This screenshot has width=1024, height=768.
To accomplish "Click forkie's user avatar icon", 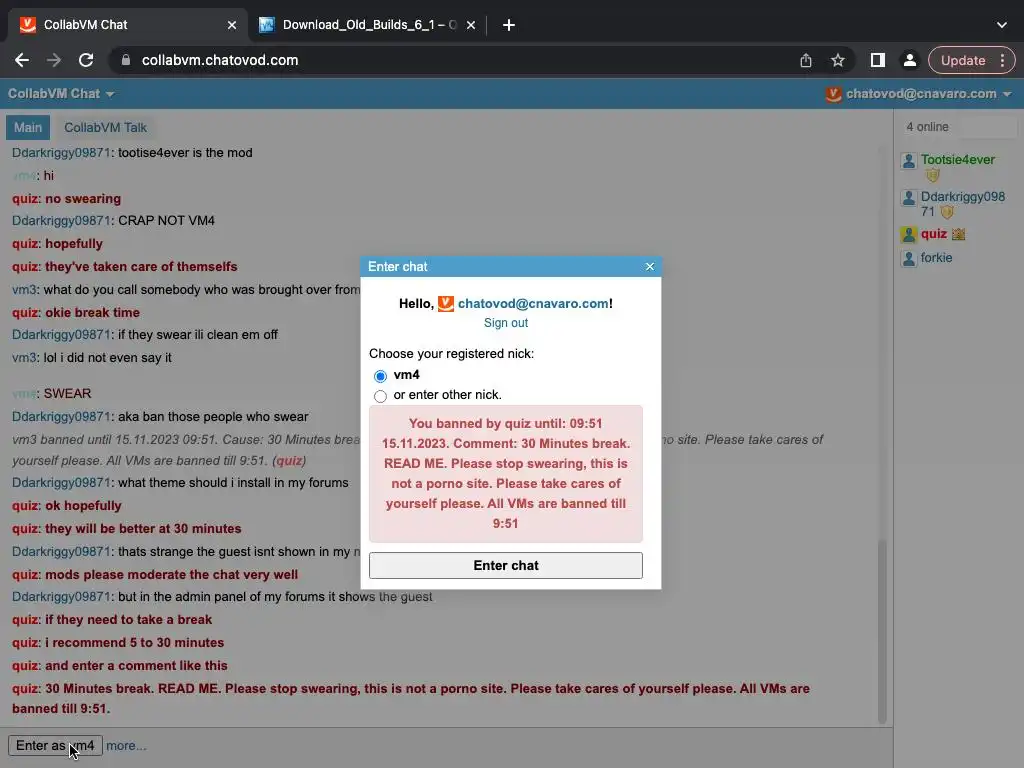I will [x=908, y=259].
